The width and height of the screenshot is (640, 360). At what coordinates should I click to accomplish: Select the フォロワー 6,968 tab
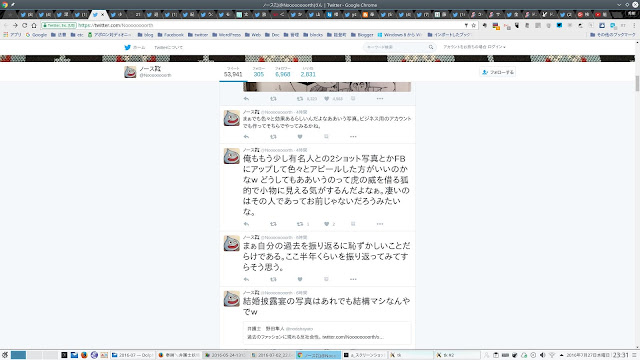(x=282, y=72)
